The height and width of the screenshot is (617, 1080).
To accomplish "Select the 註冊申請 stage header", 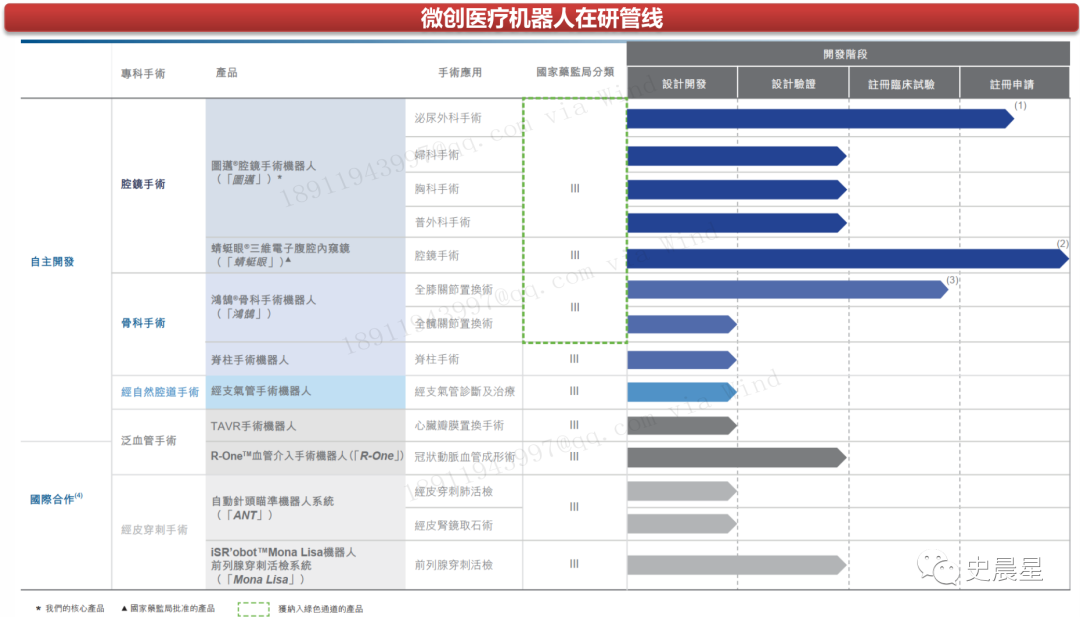I will 1015,83.
